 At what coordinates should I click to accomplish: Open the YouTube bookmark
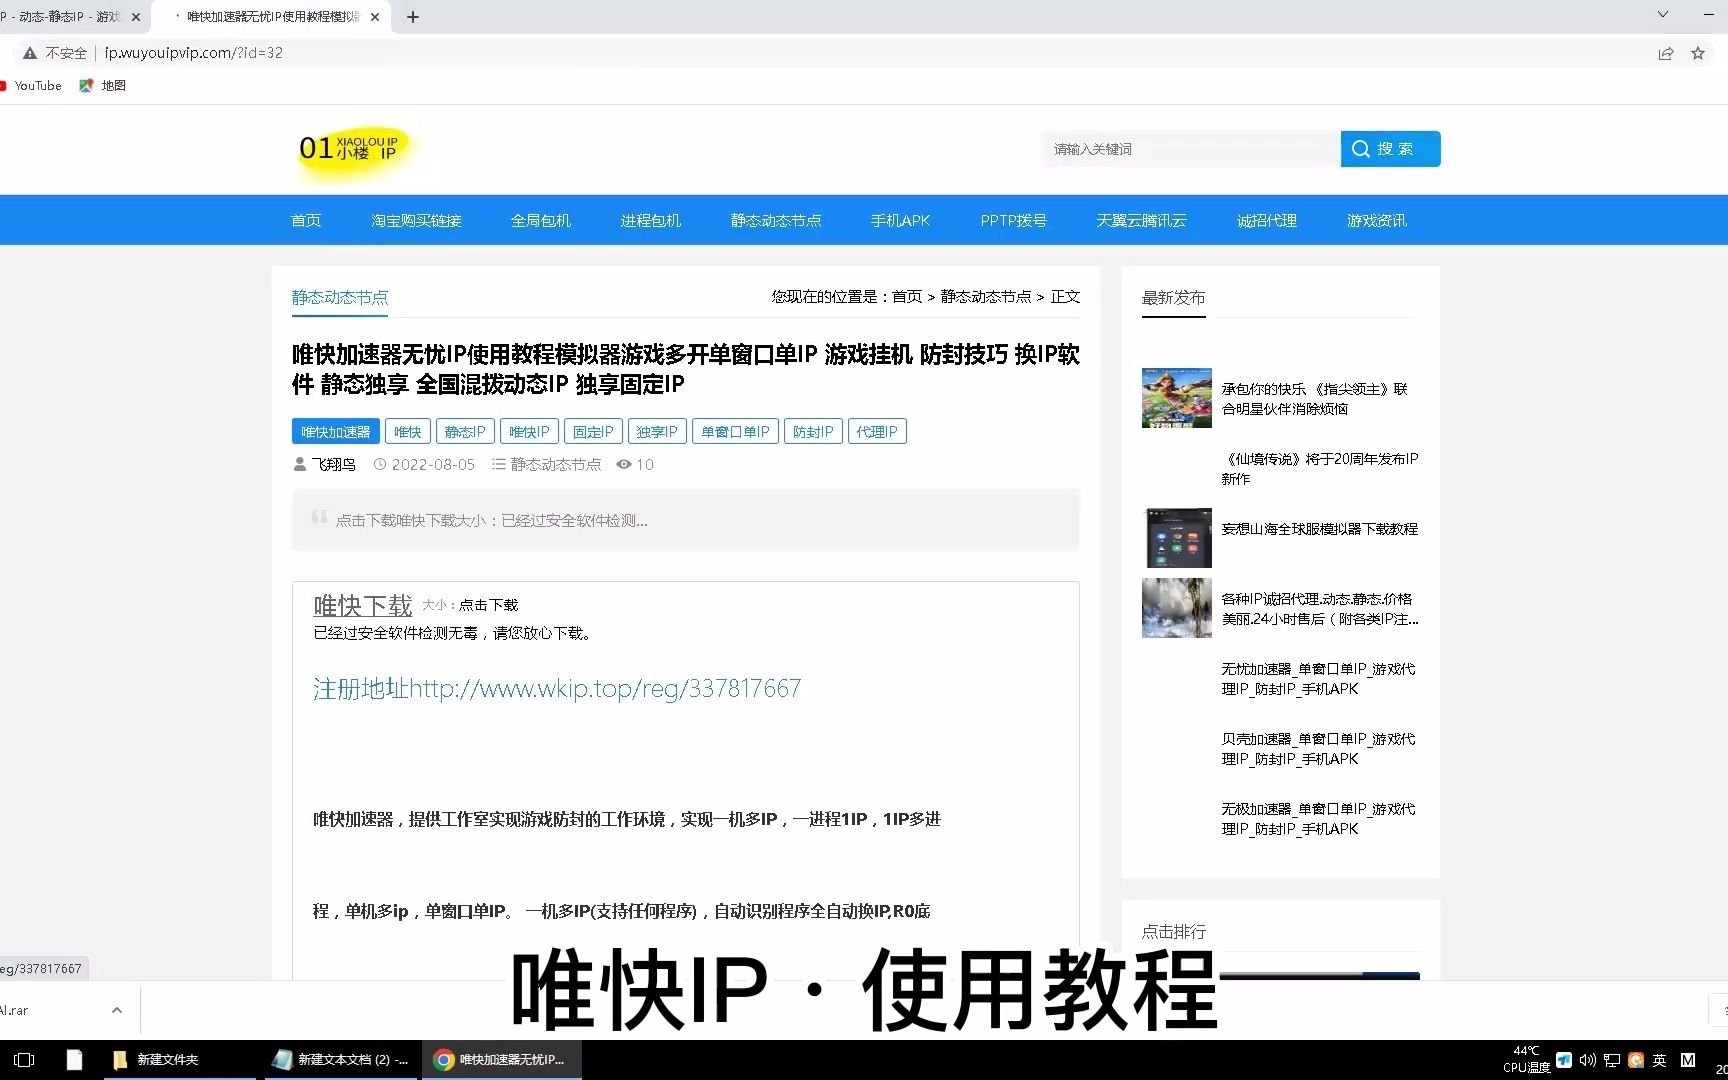(x=31, y=86)
